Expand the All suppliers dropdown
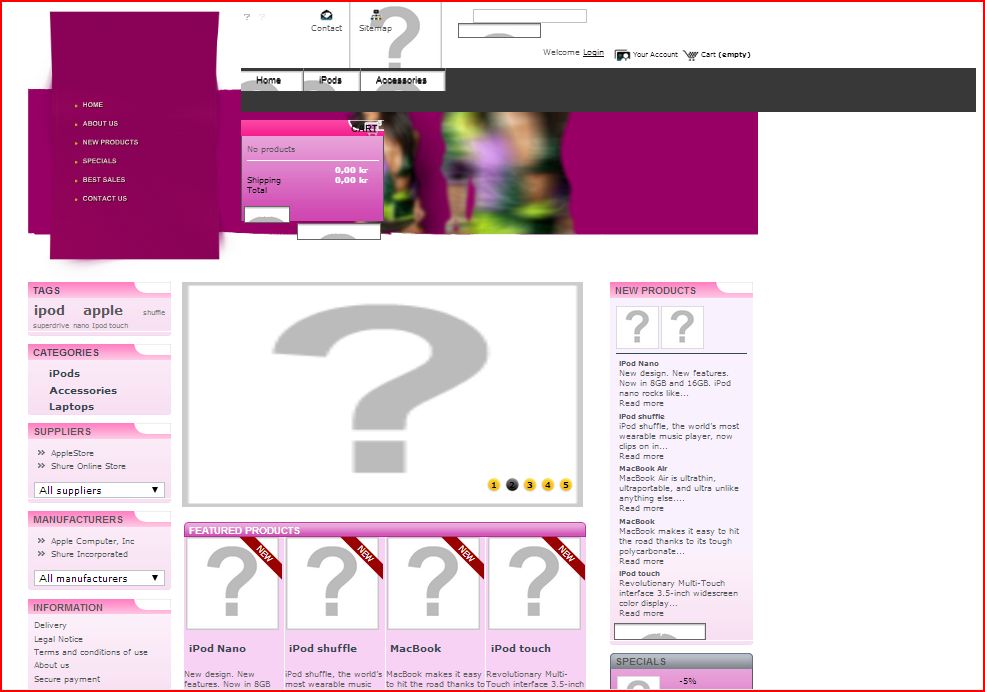Viewport: 985px width, 692px height. tap(99, 490)
